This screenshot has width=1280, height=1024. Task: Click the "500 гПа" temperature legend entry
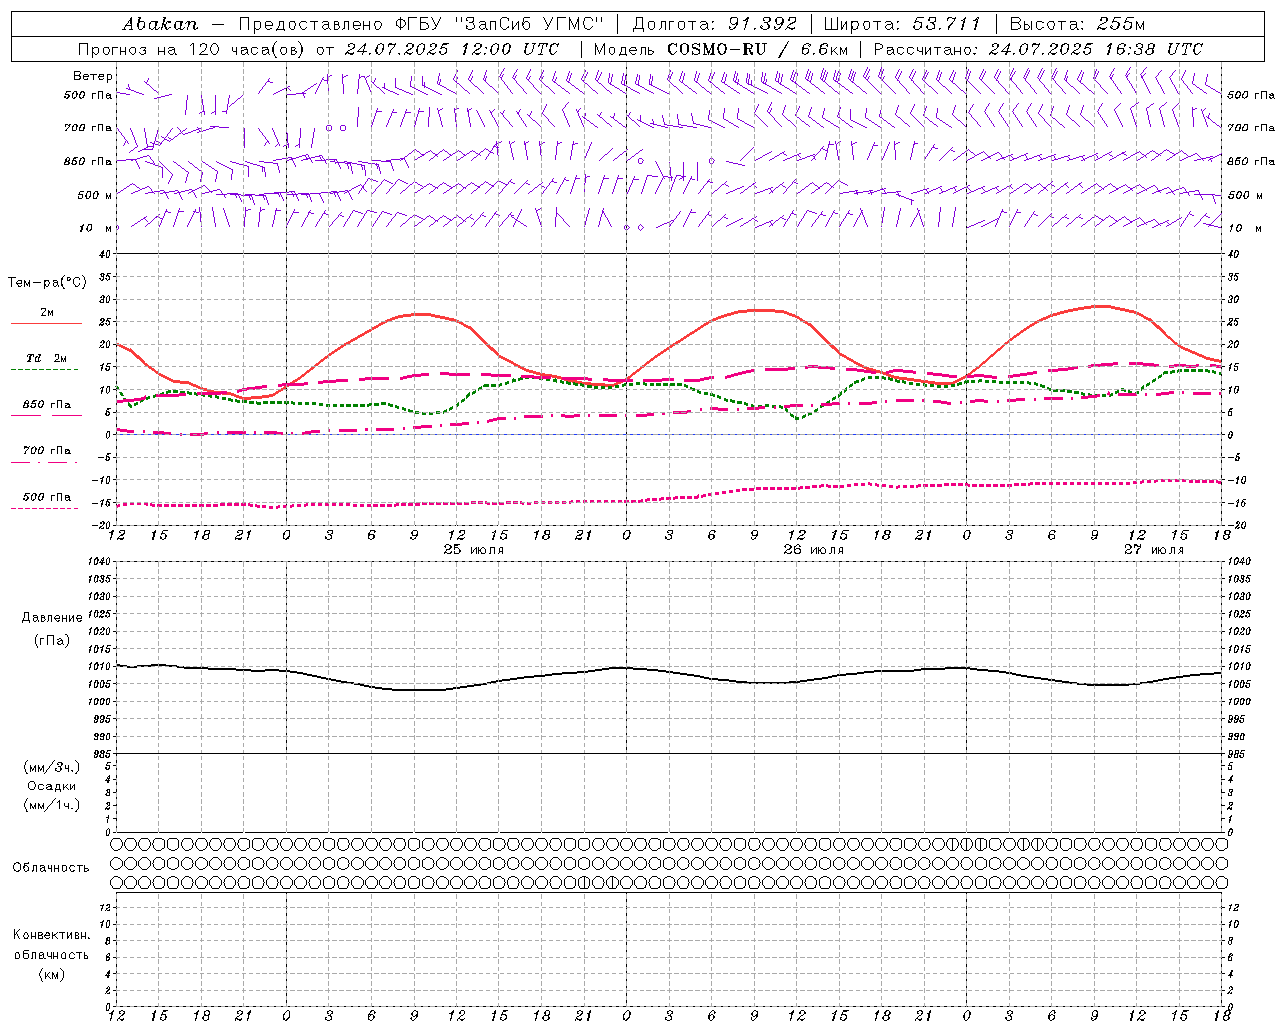pos(47,497)
